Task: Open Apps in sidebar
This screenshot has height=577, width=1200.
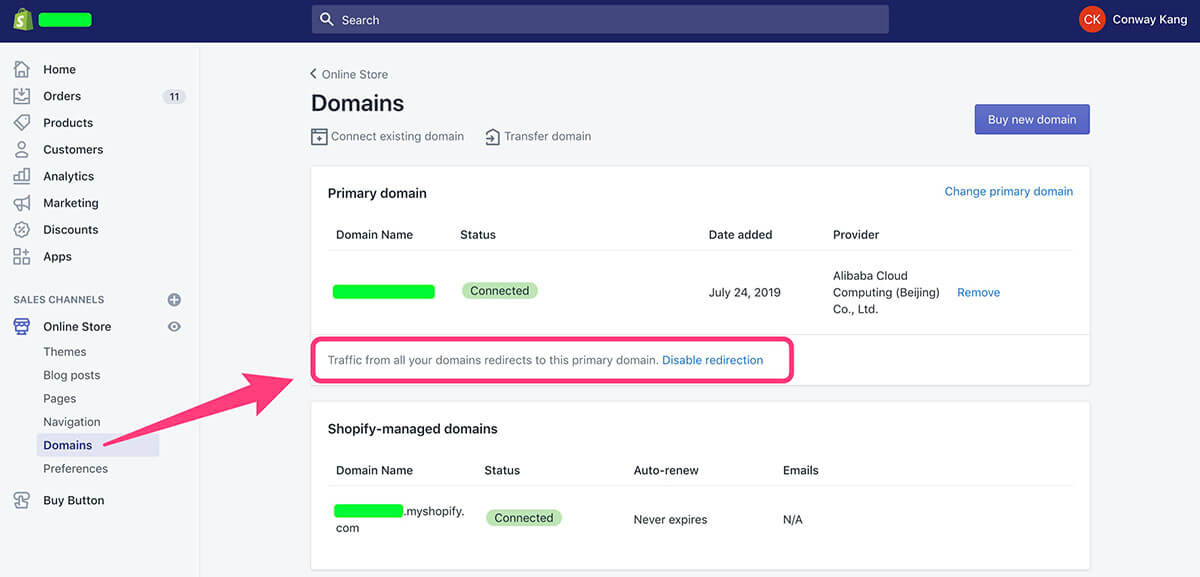Action: pos(57,256)
